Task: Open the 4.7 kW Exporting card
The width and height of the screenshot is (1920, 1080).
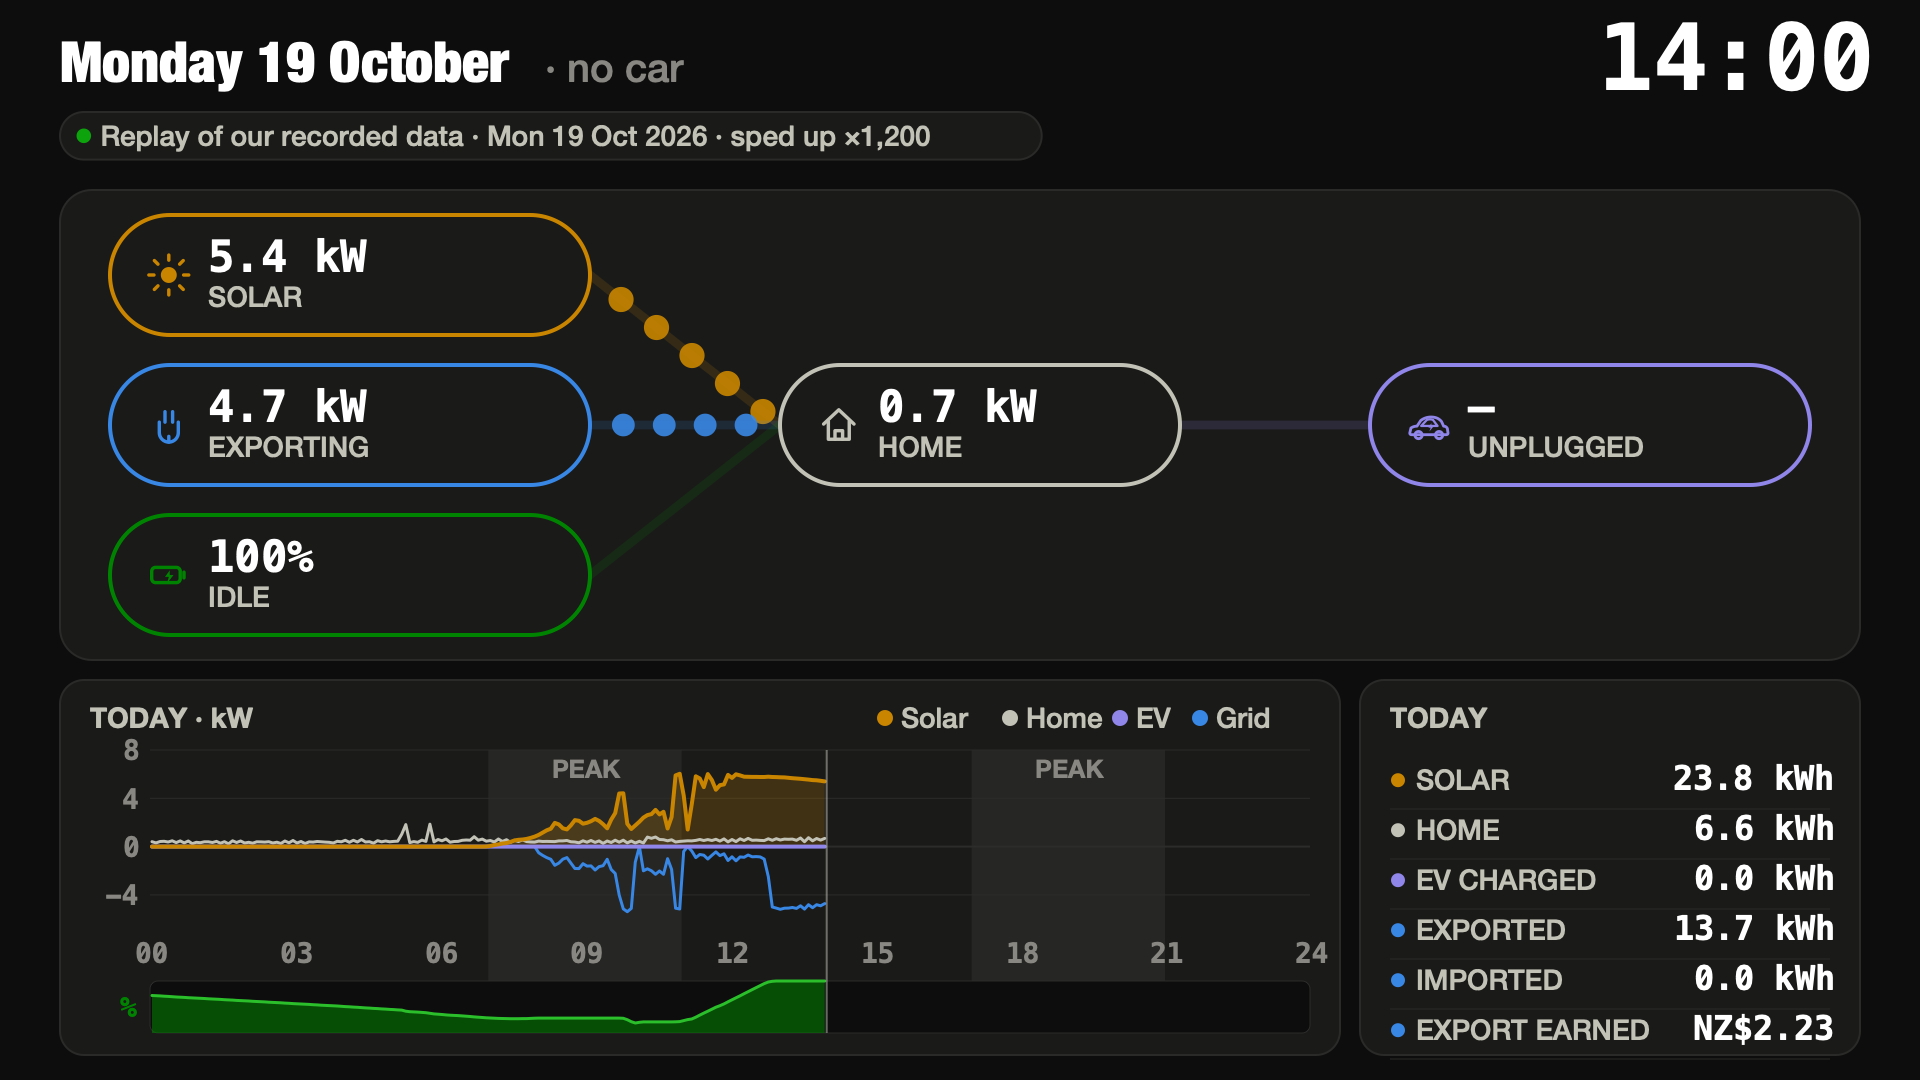Action: tap(350, 425)
